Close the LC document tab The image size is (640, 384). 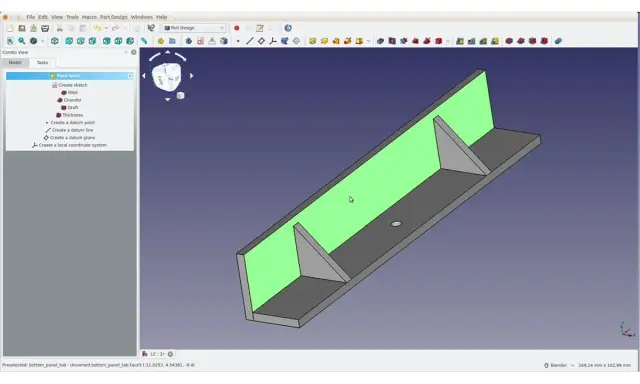click(171, 354)
